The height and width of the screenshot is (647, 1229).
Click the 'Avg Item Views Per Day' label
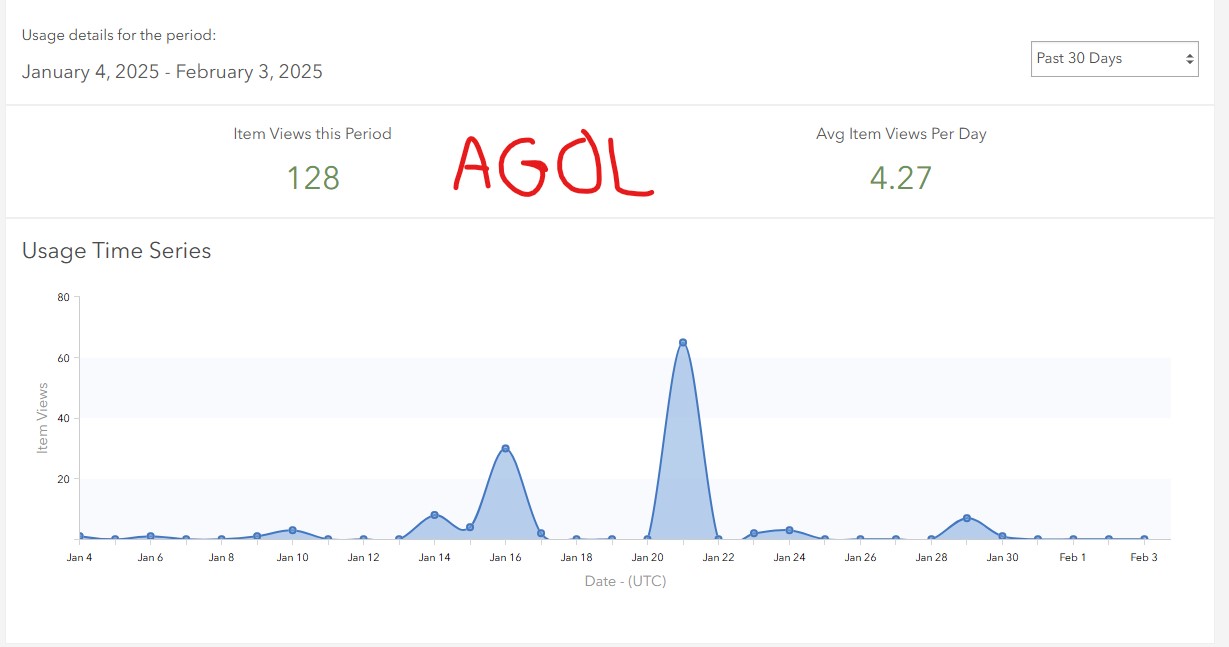click(901, 133)
